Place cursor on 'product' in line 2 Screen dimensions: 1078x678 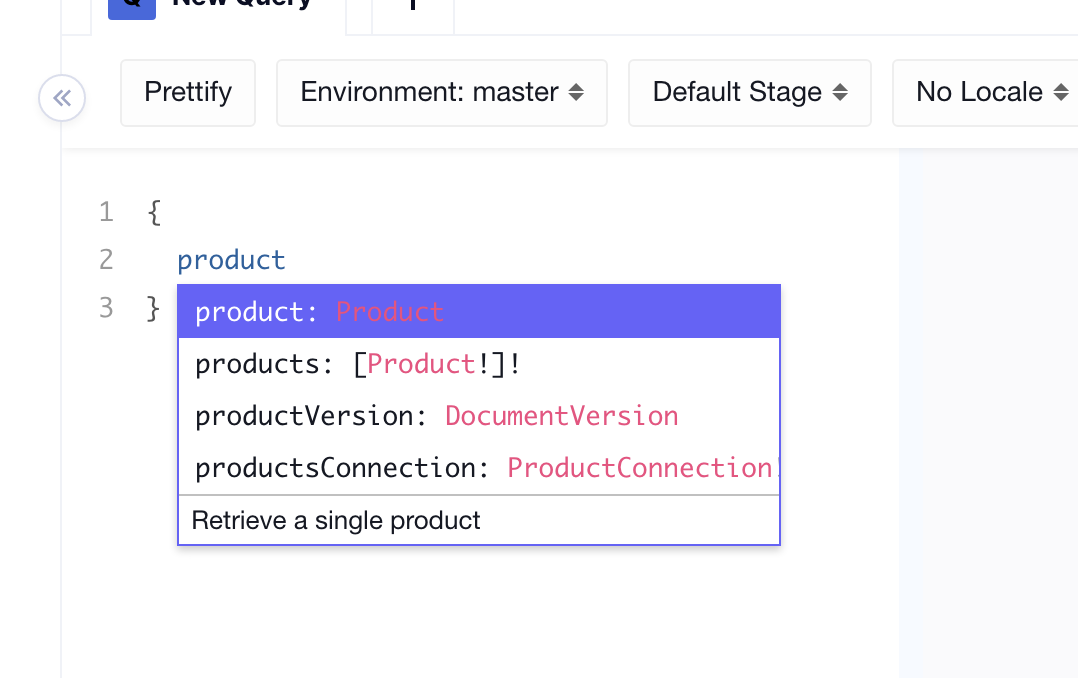click(x=231, y=260)
